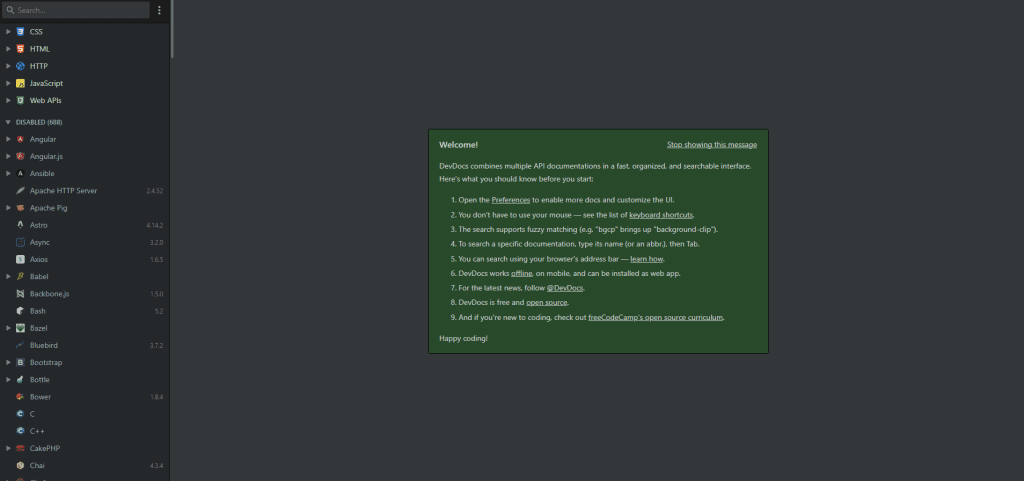The height and width of the screenshot is (481, 1024).
Task: Expand the Web APIs documentation arrow
Action: (8, 101)
